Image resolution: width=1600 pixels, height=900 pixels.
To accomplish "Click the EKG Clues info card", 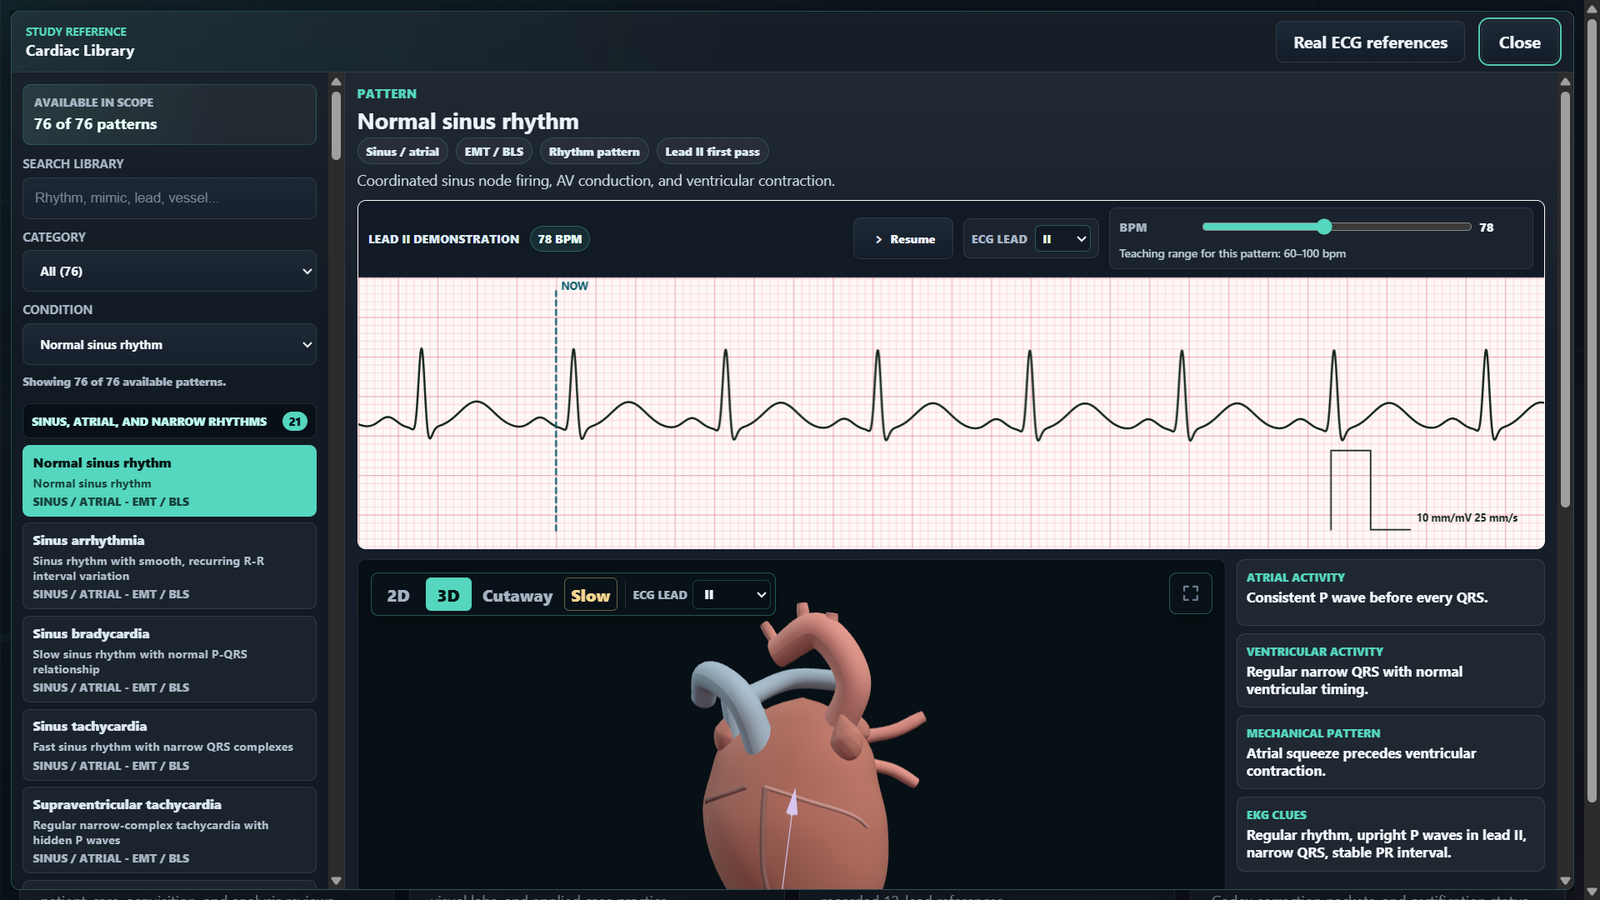I will [x=1390, y=834].
